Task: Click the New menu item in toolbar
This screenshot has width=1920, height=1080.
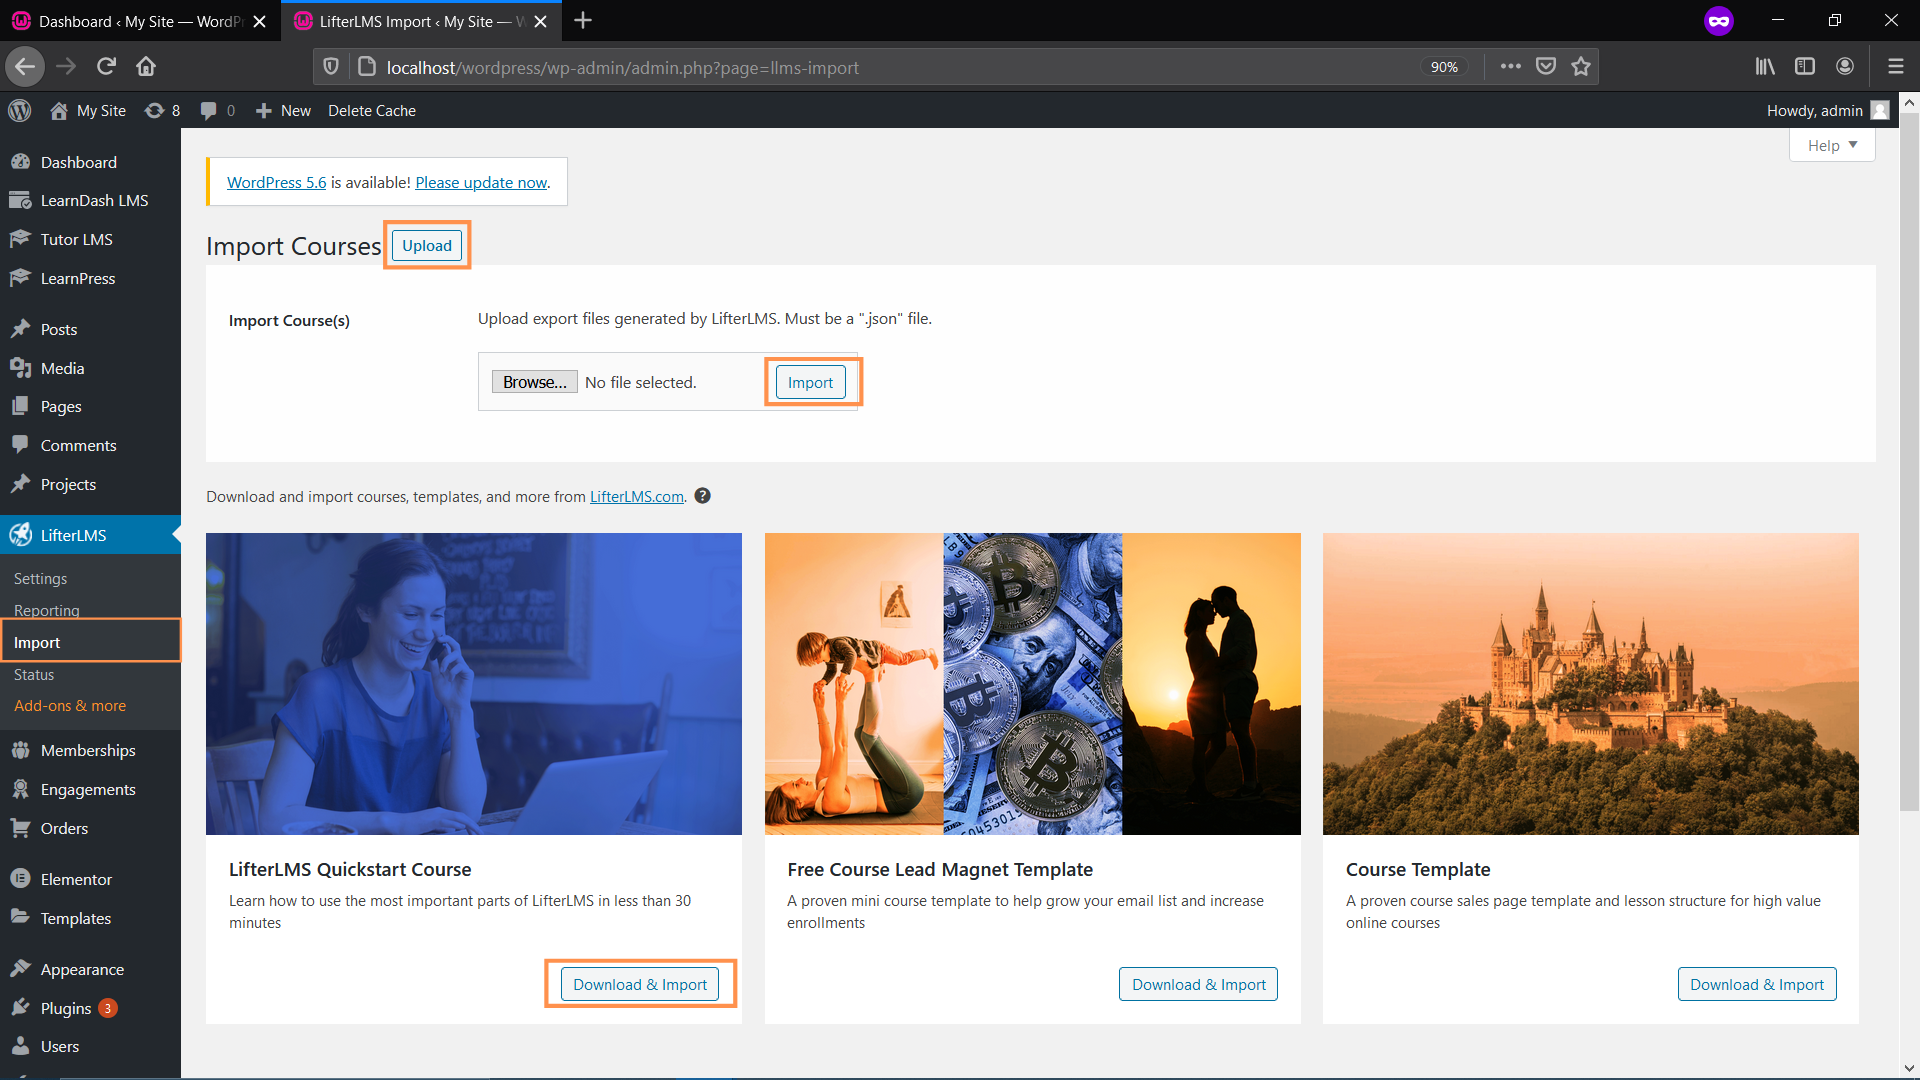Action: pyautogui.click(x=281, y=109)
